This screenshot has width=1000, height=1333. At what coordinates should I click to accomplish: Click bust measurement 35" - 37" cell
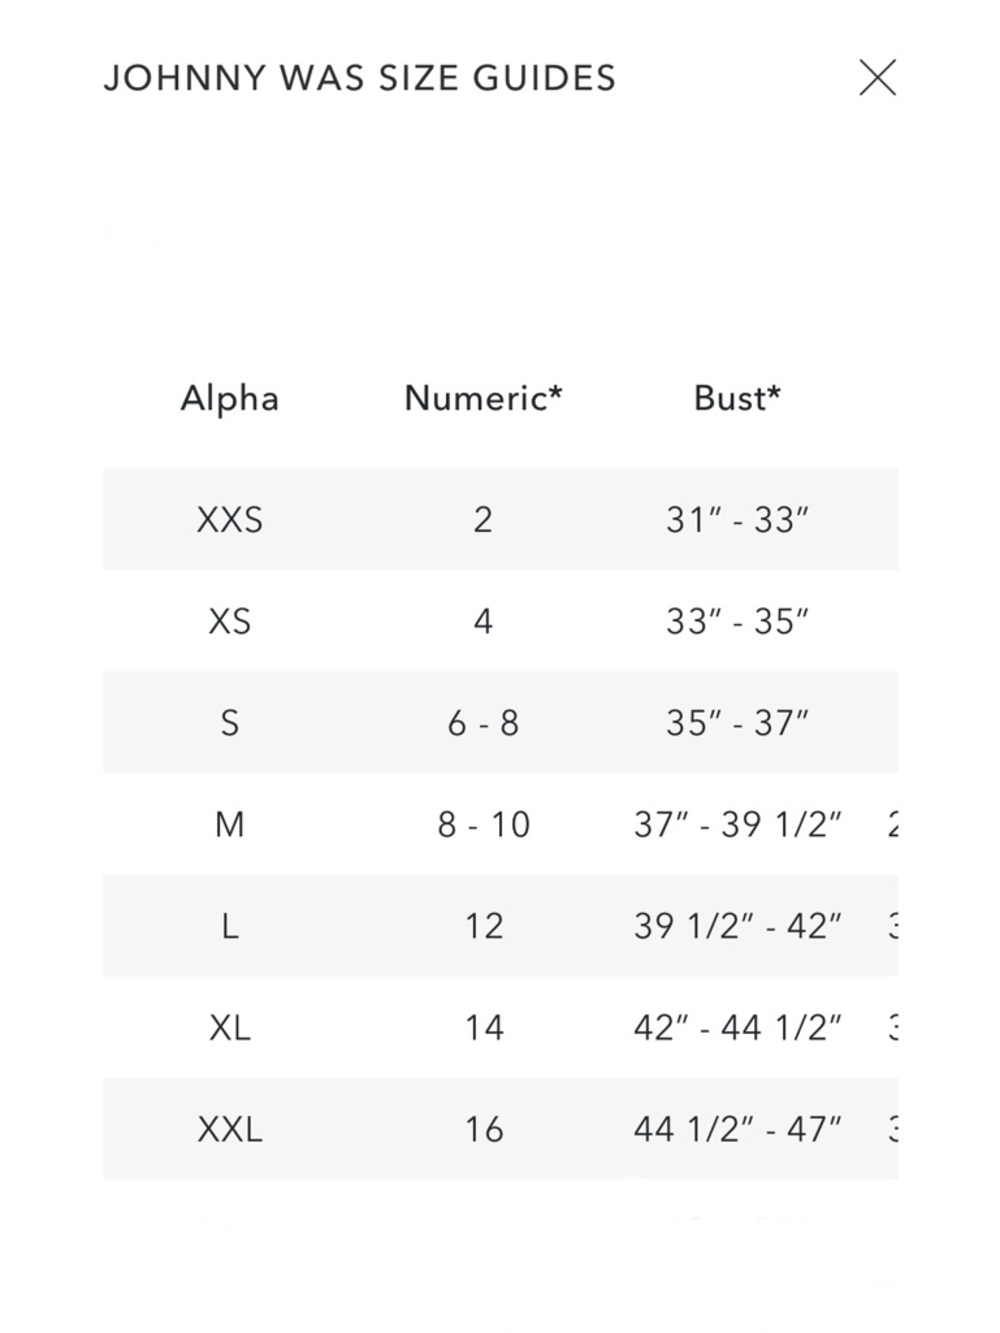737,723
